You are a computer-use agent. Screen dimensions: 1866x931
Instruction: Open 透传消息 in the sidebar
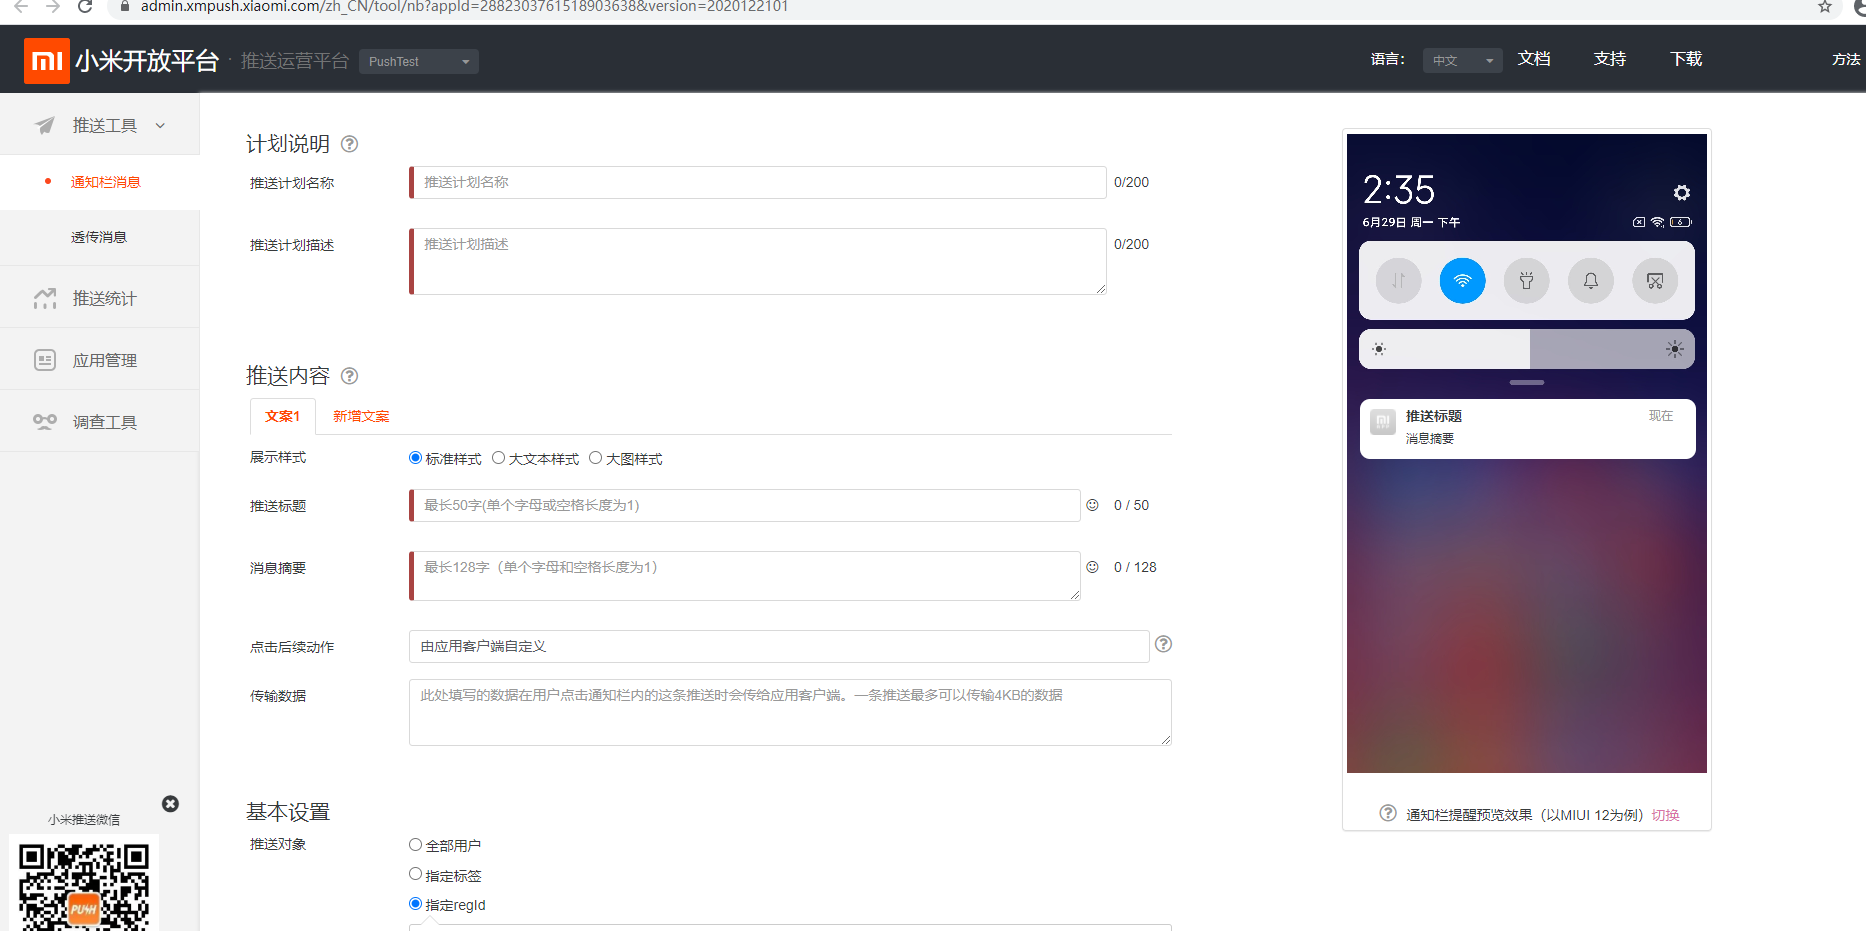tap(99, 238)
